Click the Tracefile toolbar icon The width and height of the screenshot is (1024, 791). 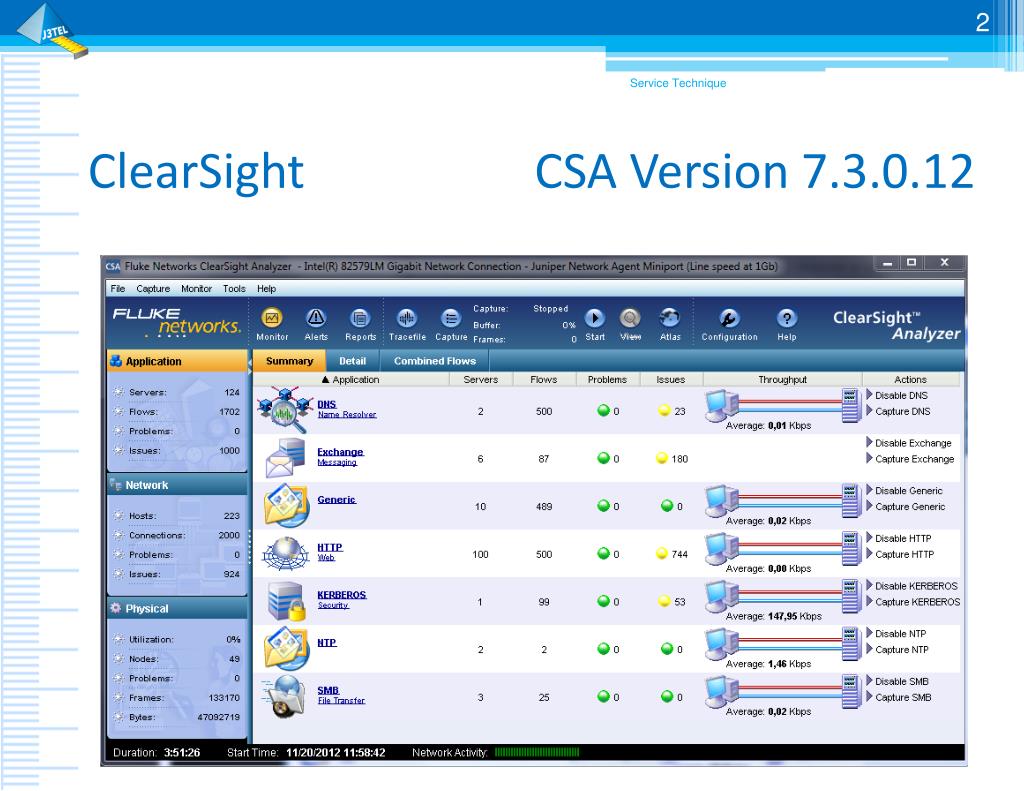click(x=406, y=319)
